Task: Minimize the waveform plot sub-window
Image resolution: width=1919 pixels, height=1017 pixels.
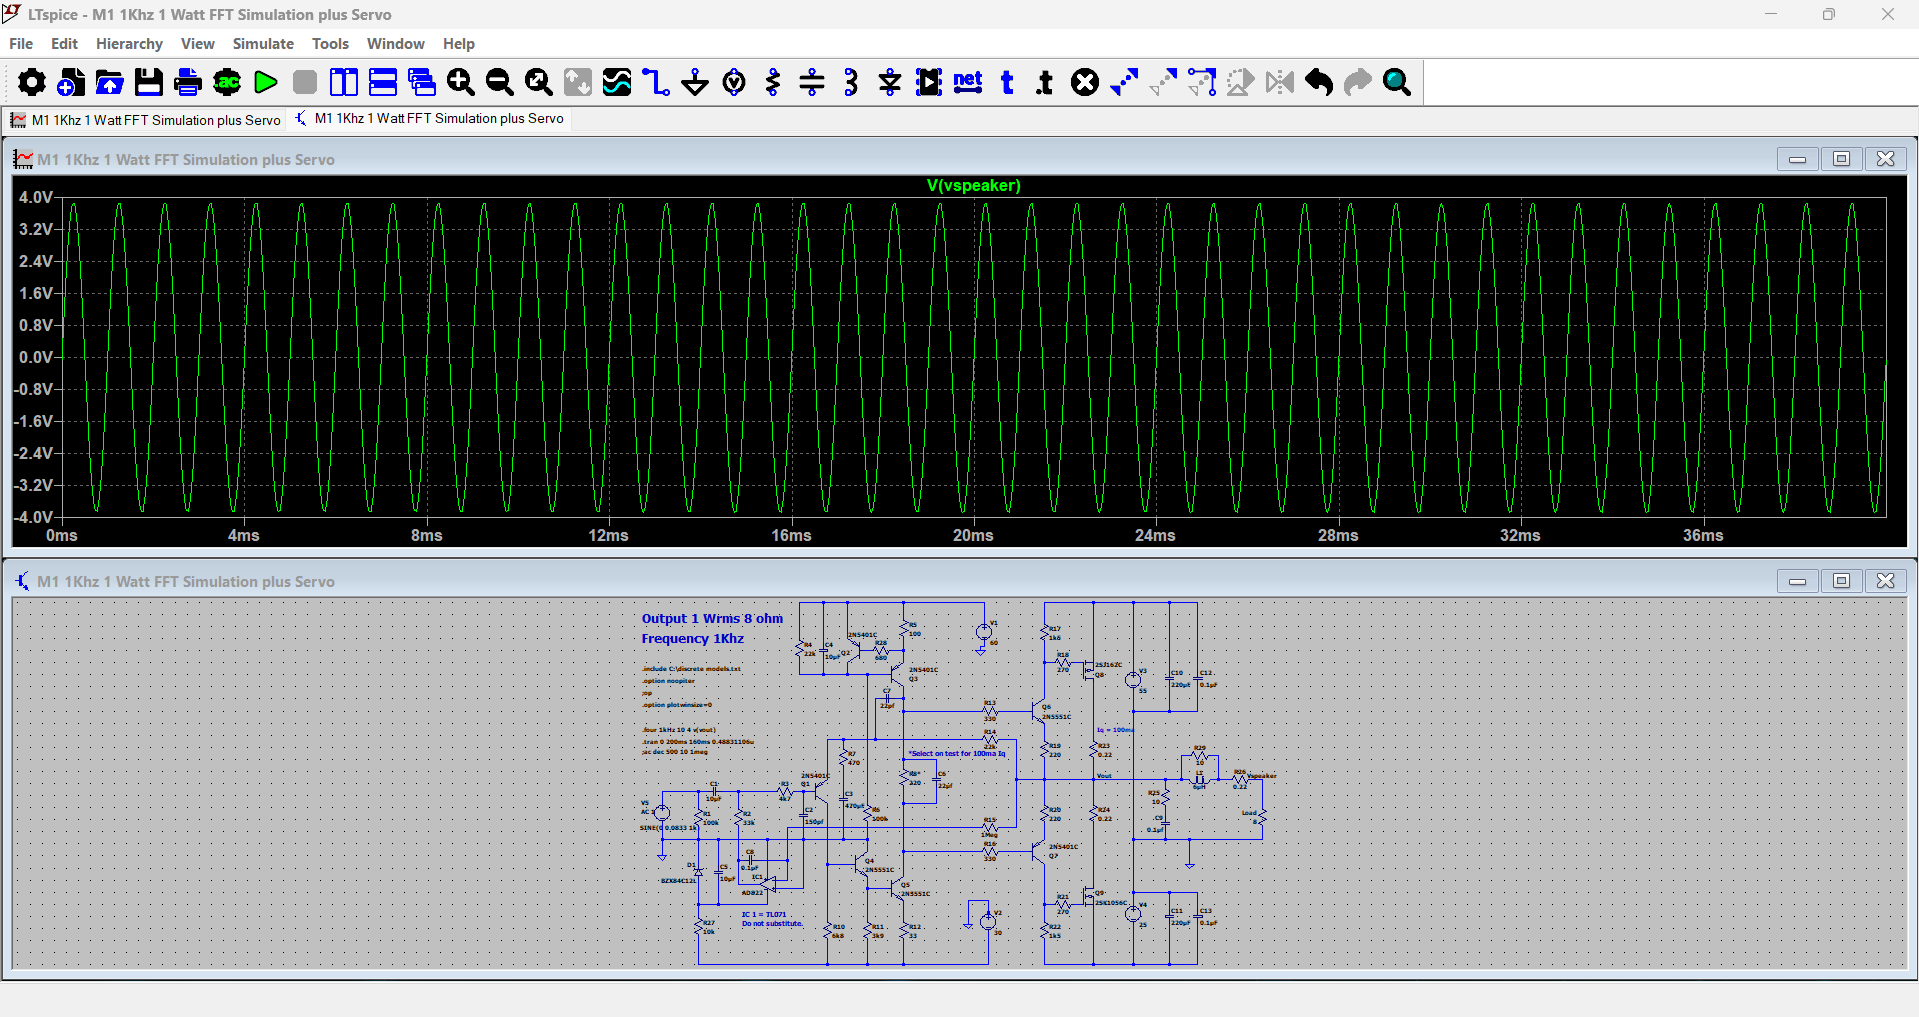Action: 1797,159
